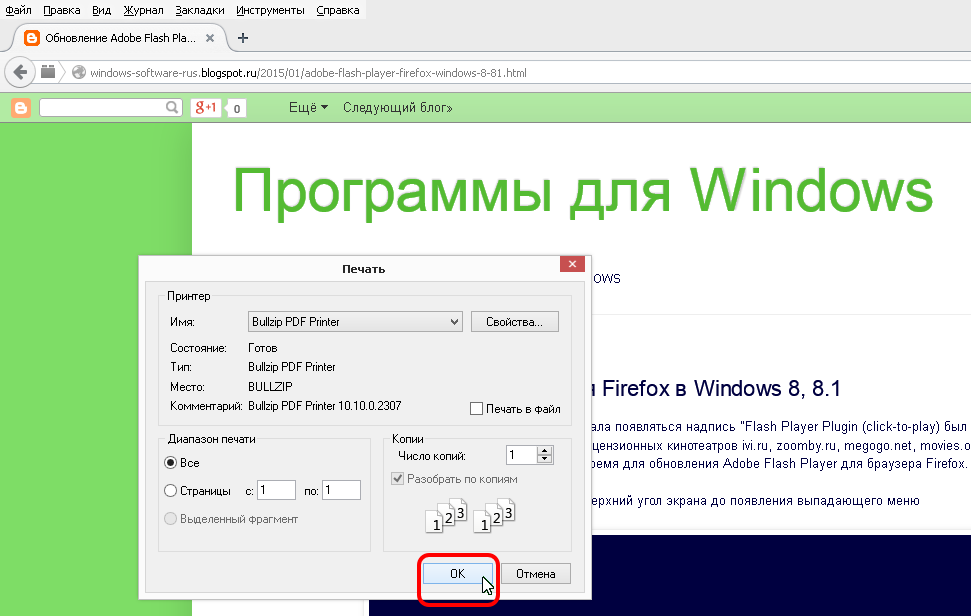
Task: Click the Blogger logo in navbar
Action: pos(20,108)
